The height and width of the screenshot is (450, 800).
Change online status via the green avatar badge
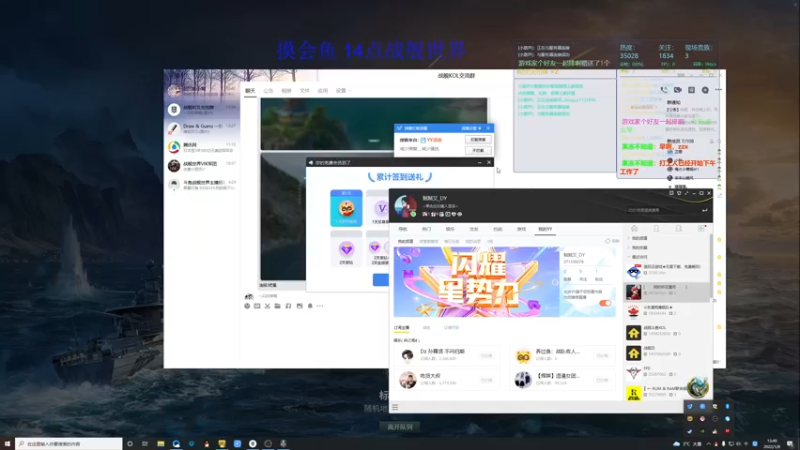[413, 214]
